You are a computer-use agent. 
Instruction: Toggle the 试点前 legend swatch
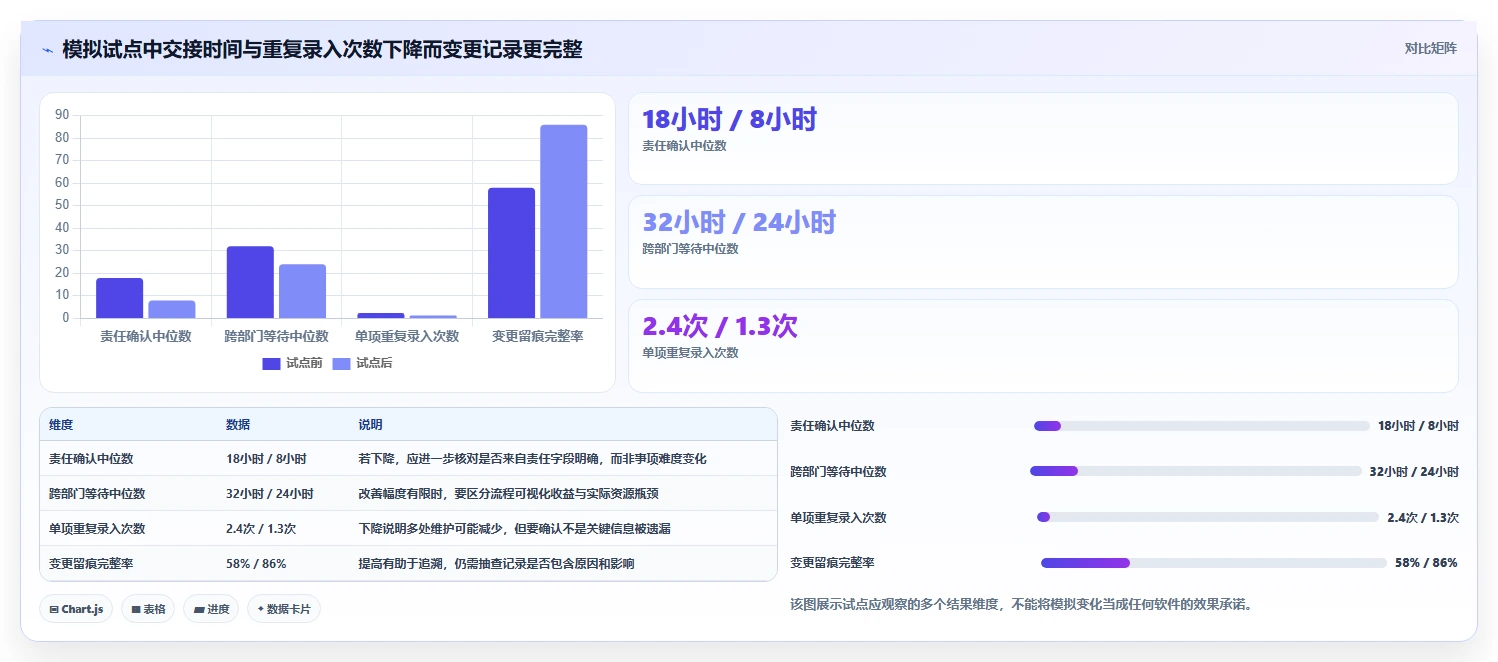tap(271, 363)
